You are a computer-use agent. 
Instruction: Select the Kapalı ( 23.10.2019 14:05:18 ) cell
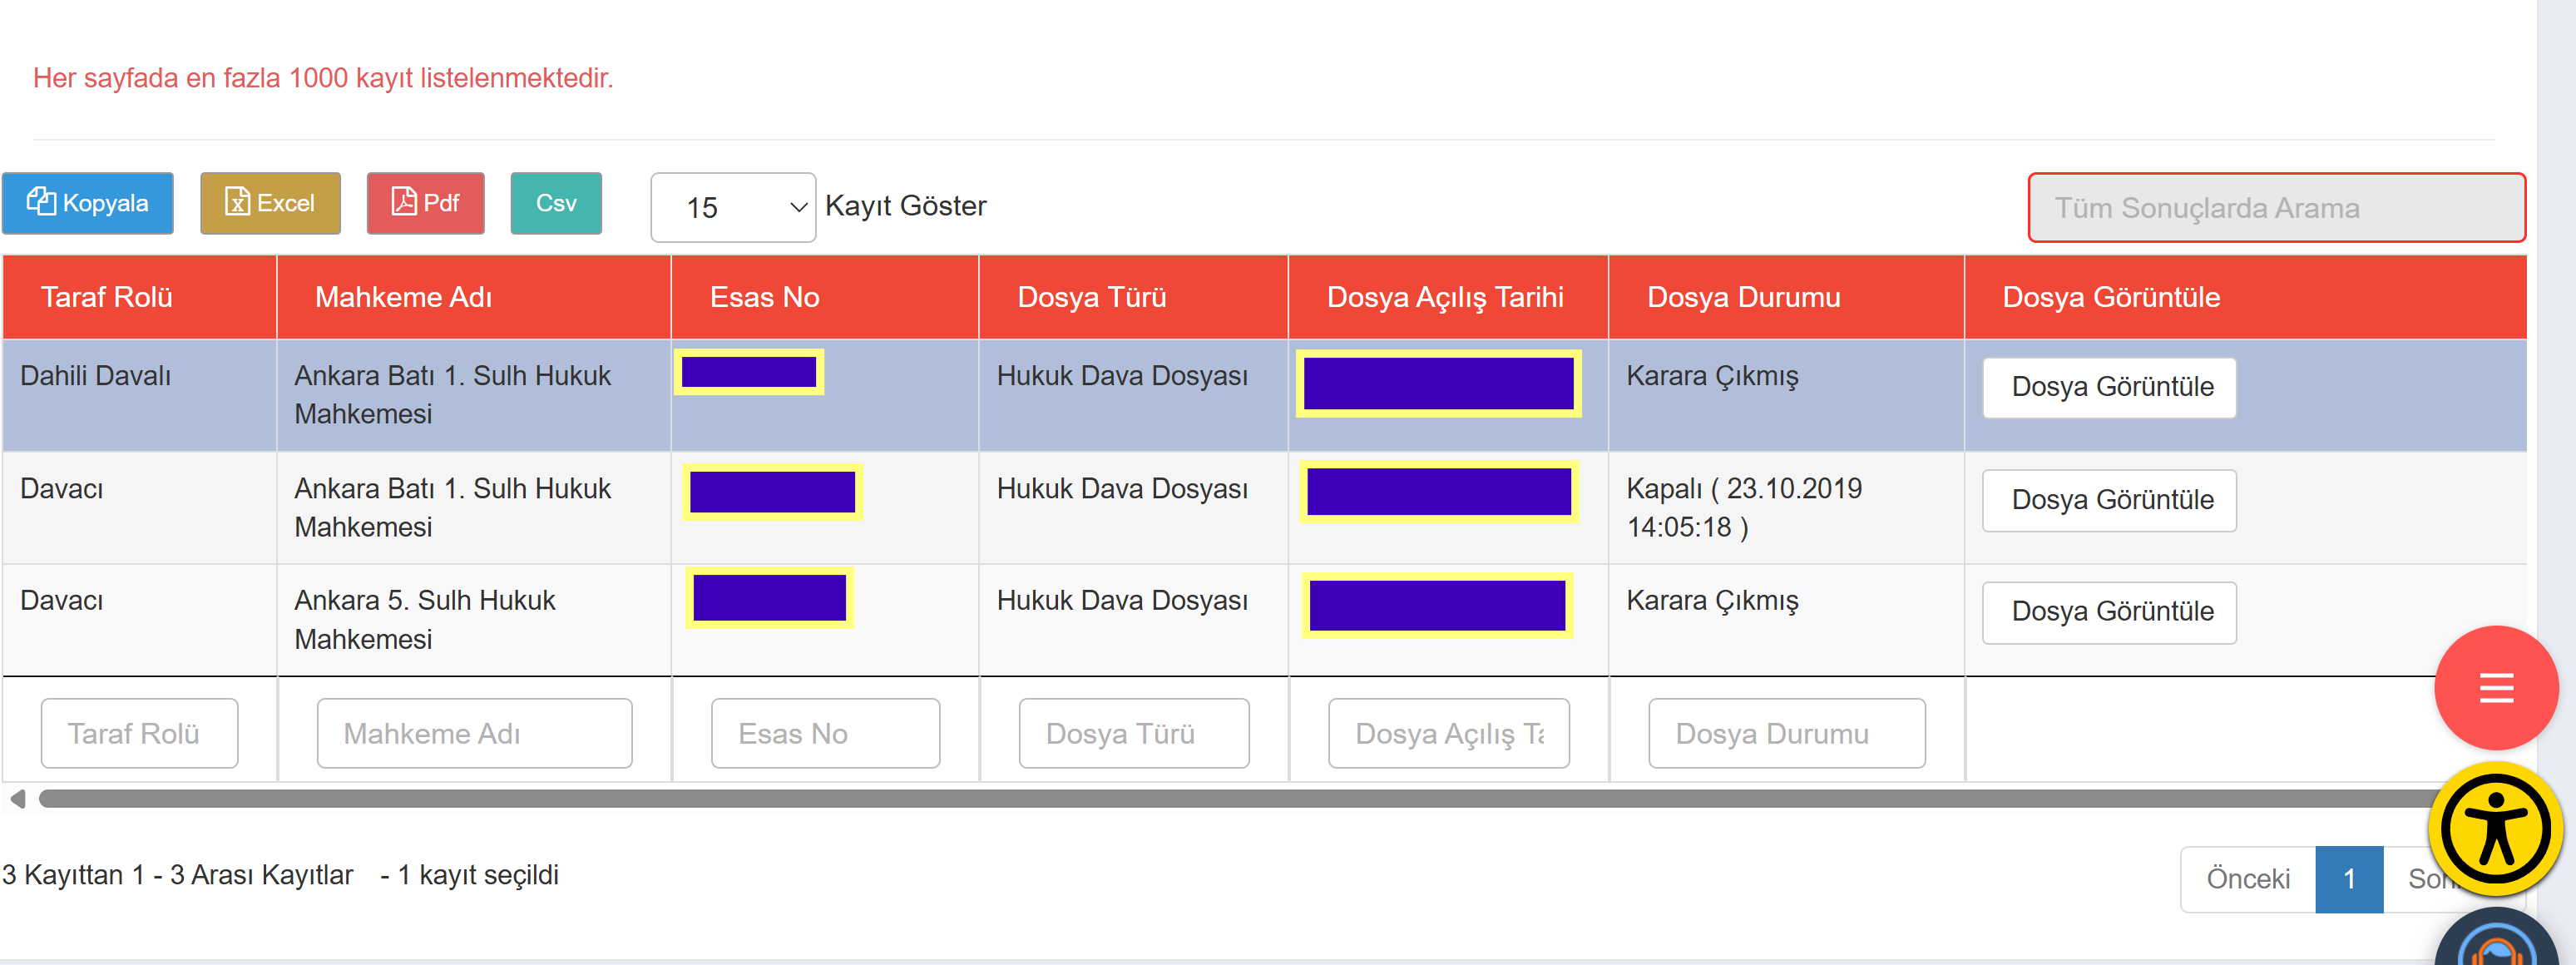(x=1786, y=508)
